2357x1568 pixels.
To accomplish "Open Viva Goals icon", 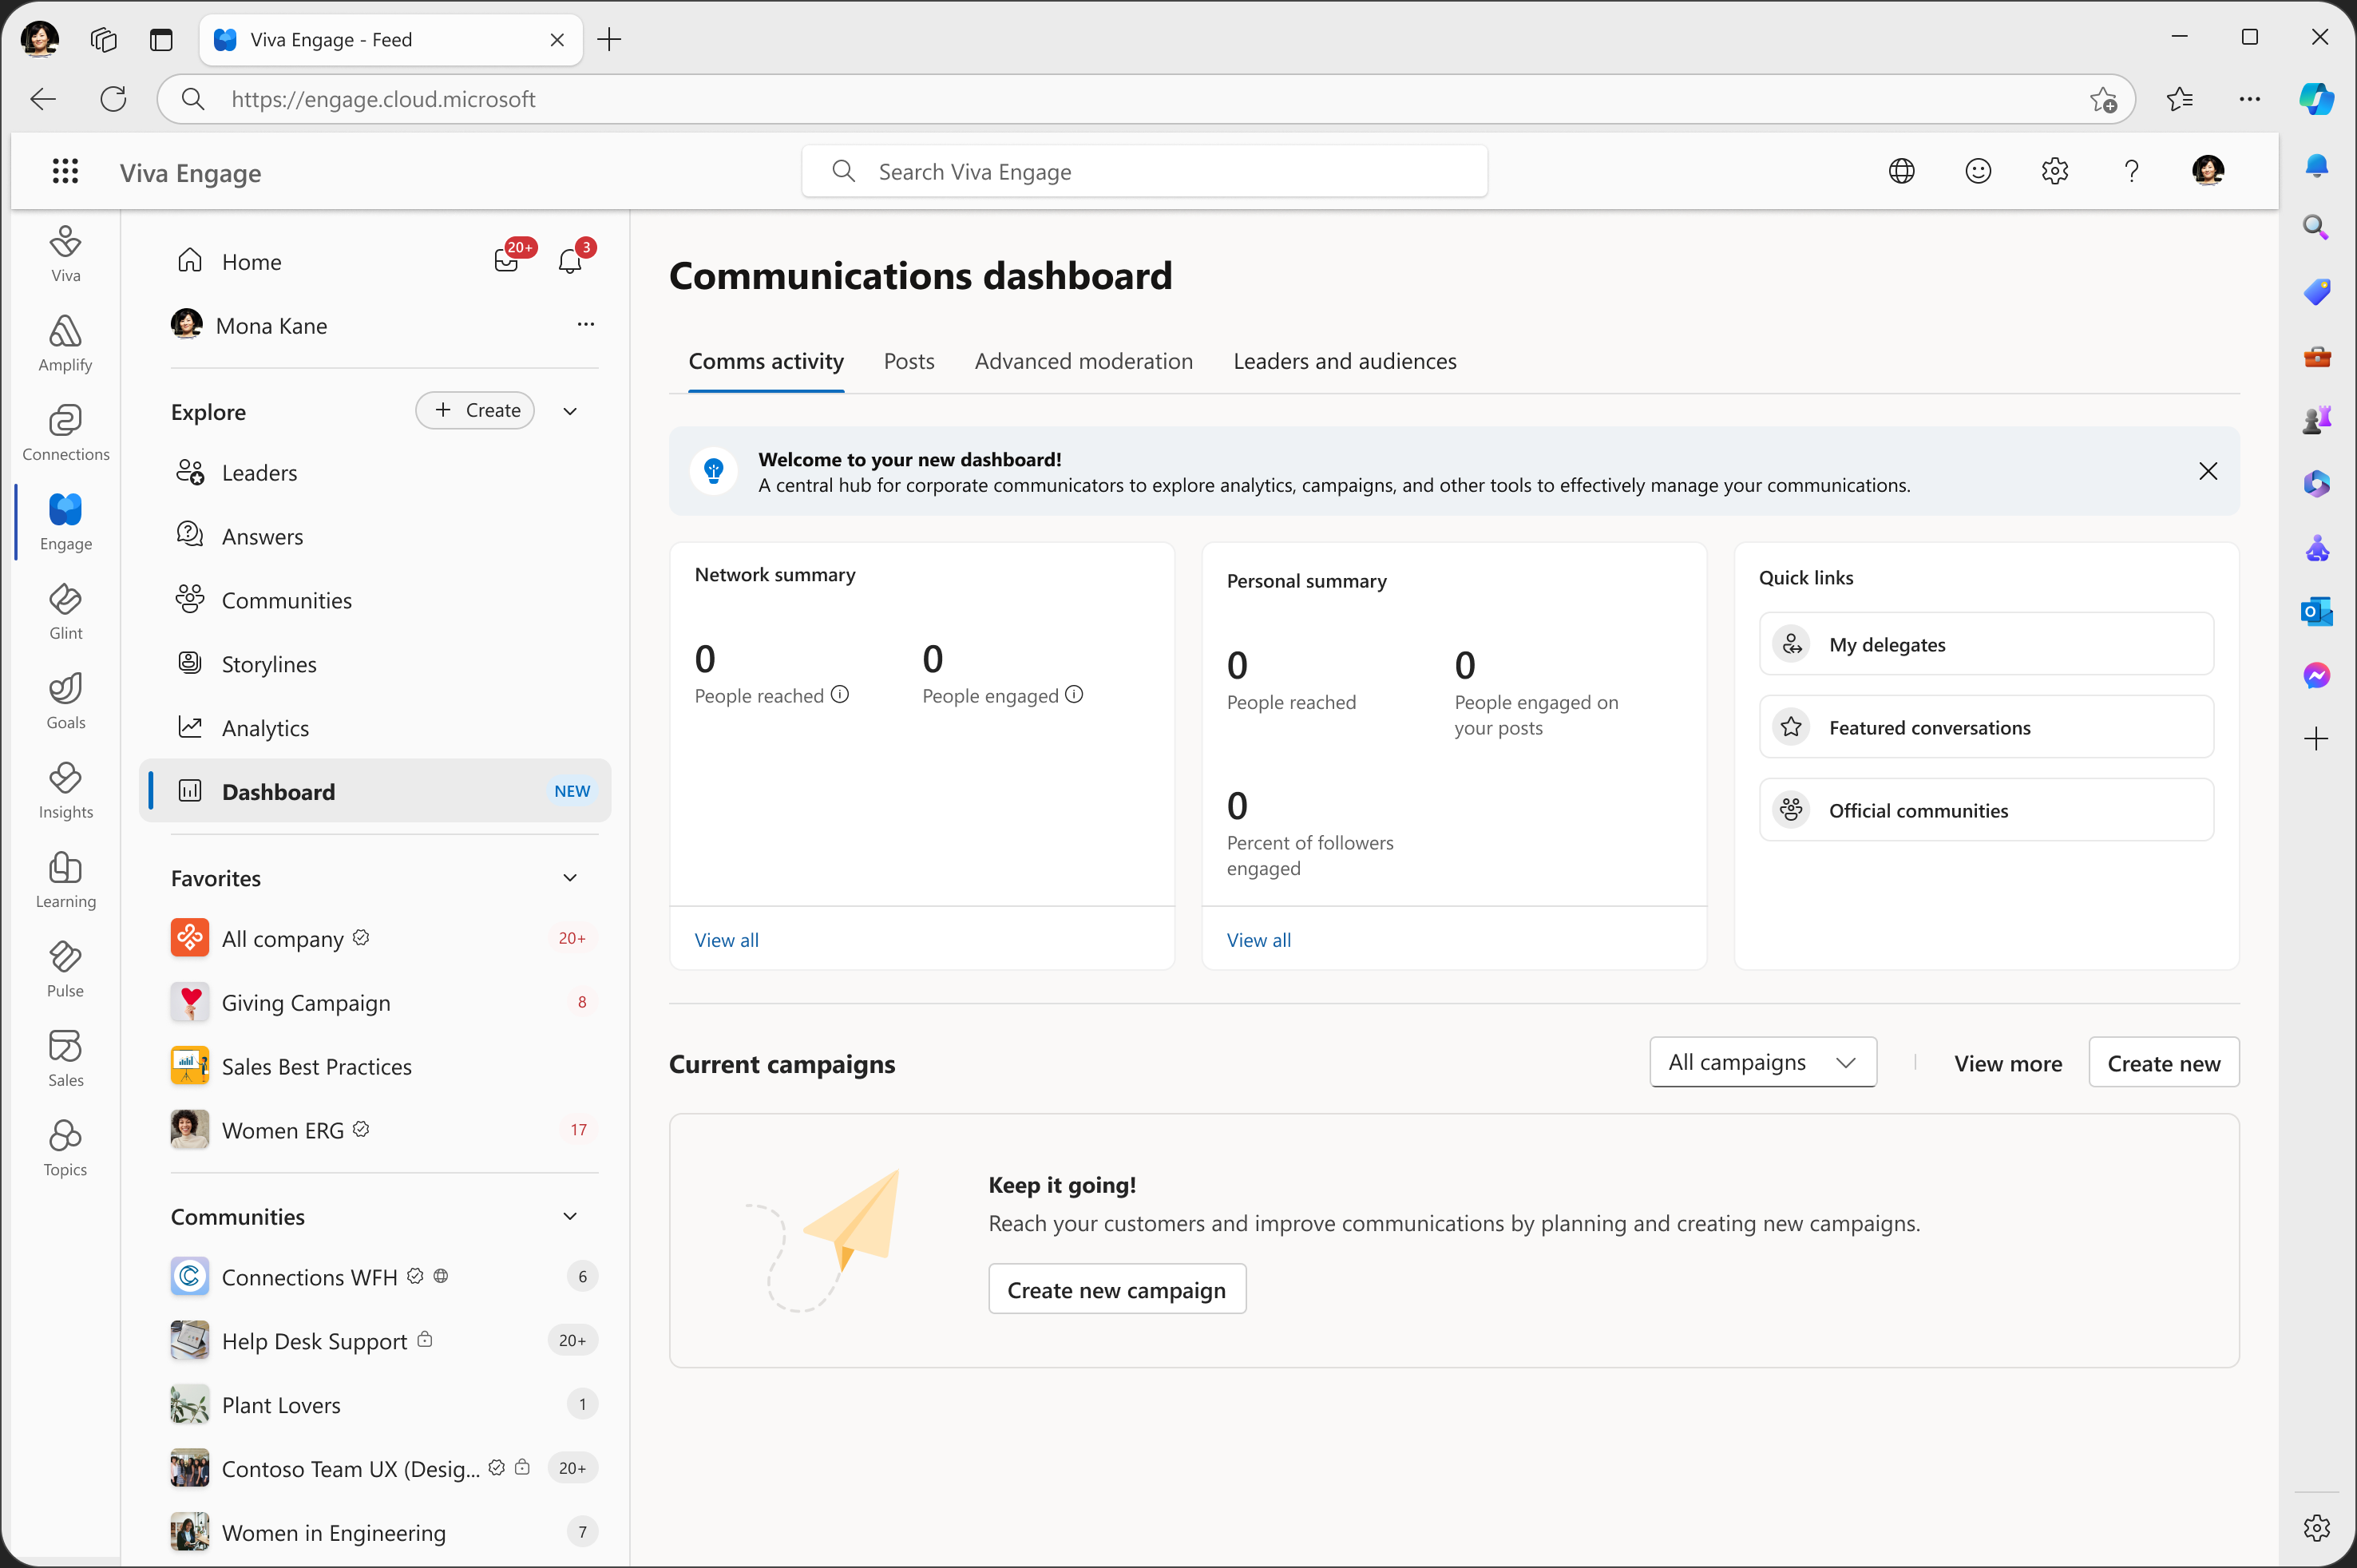I will pos(65,700).
